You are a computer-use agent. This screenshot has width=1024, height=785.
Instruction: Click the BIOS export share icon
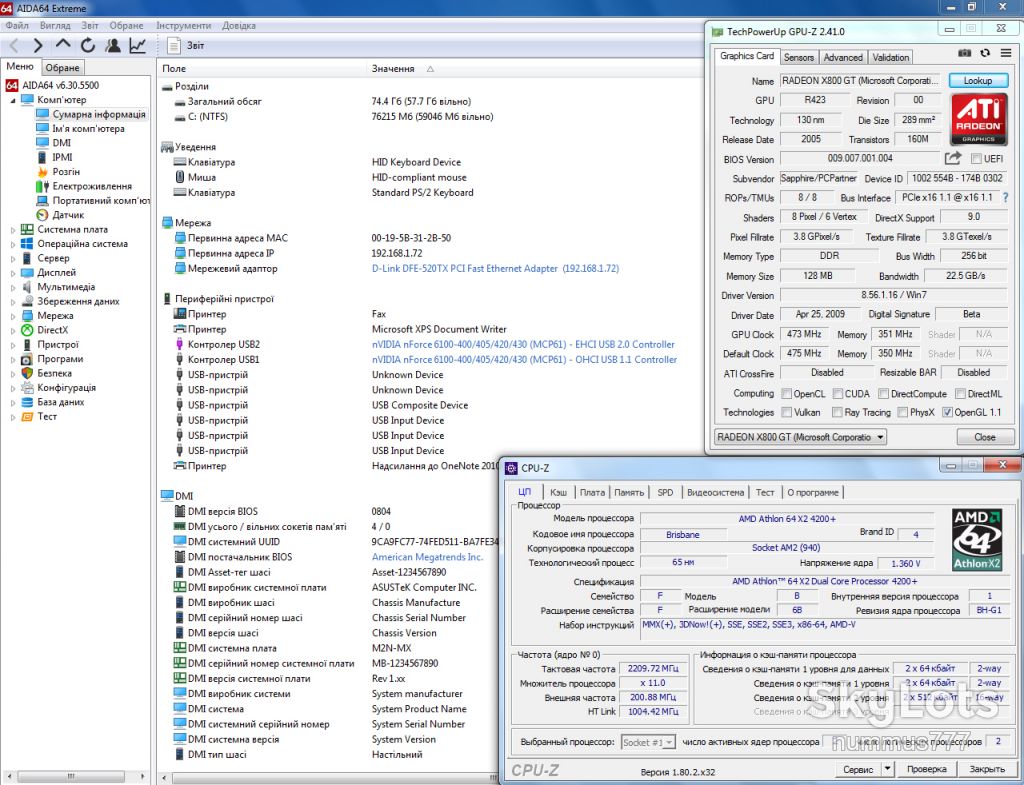tap(953, 158)
